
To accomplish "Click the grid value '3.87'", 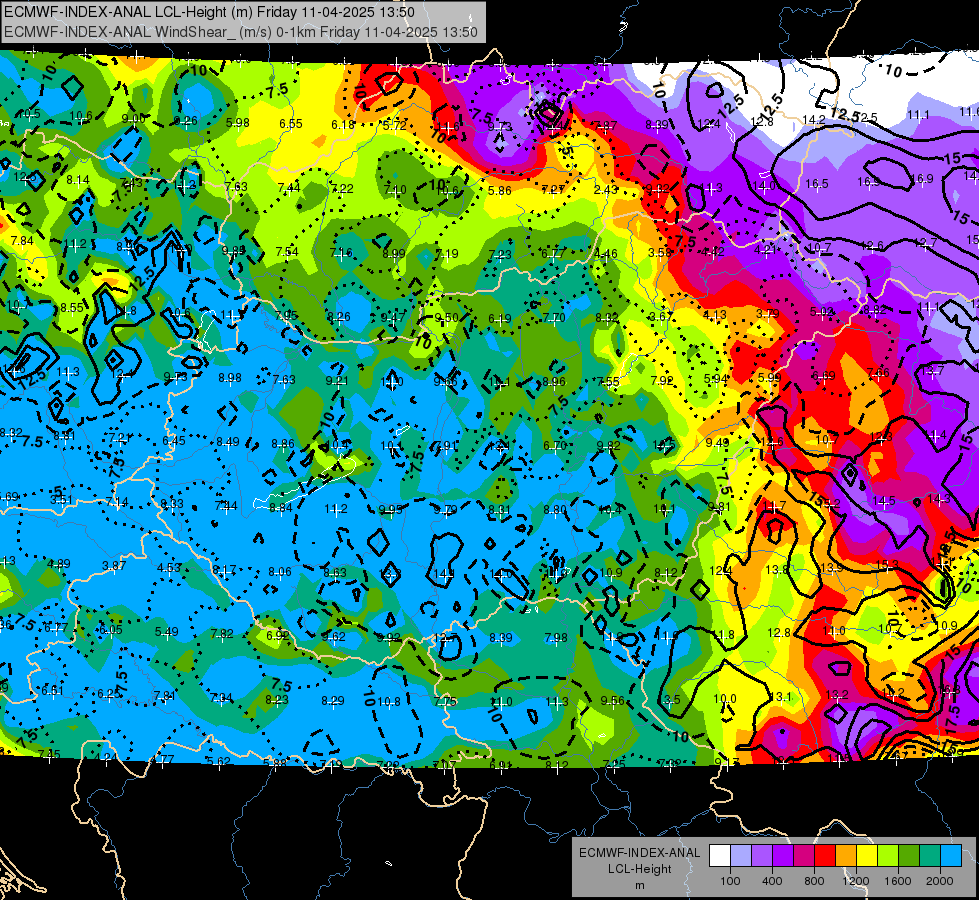I will tap(114, 565).
